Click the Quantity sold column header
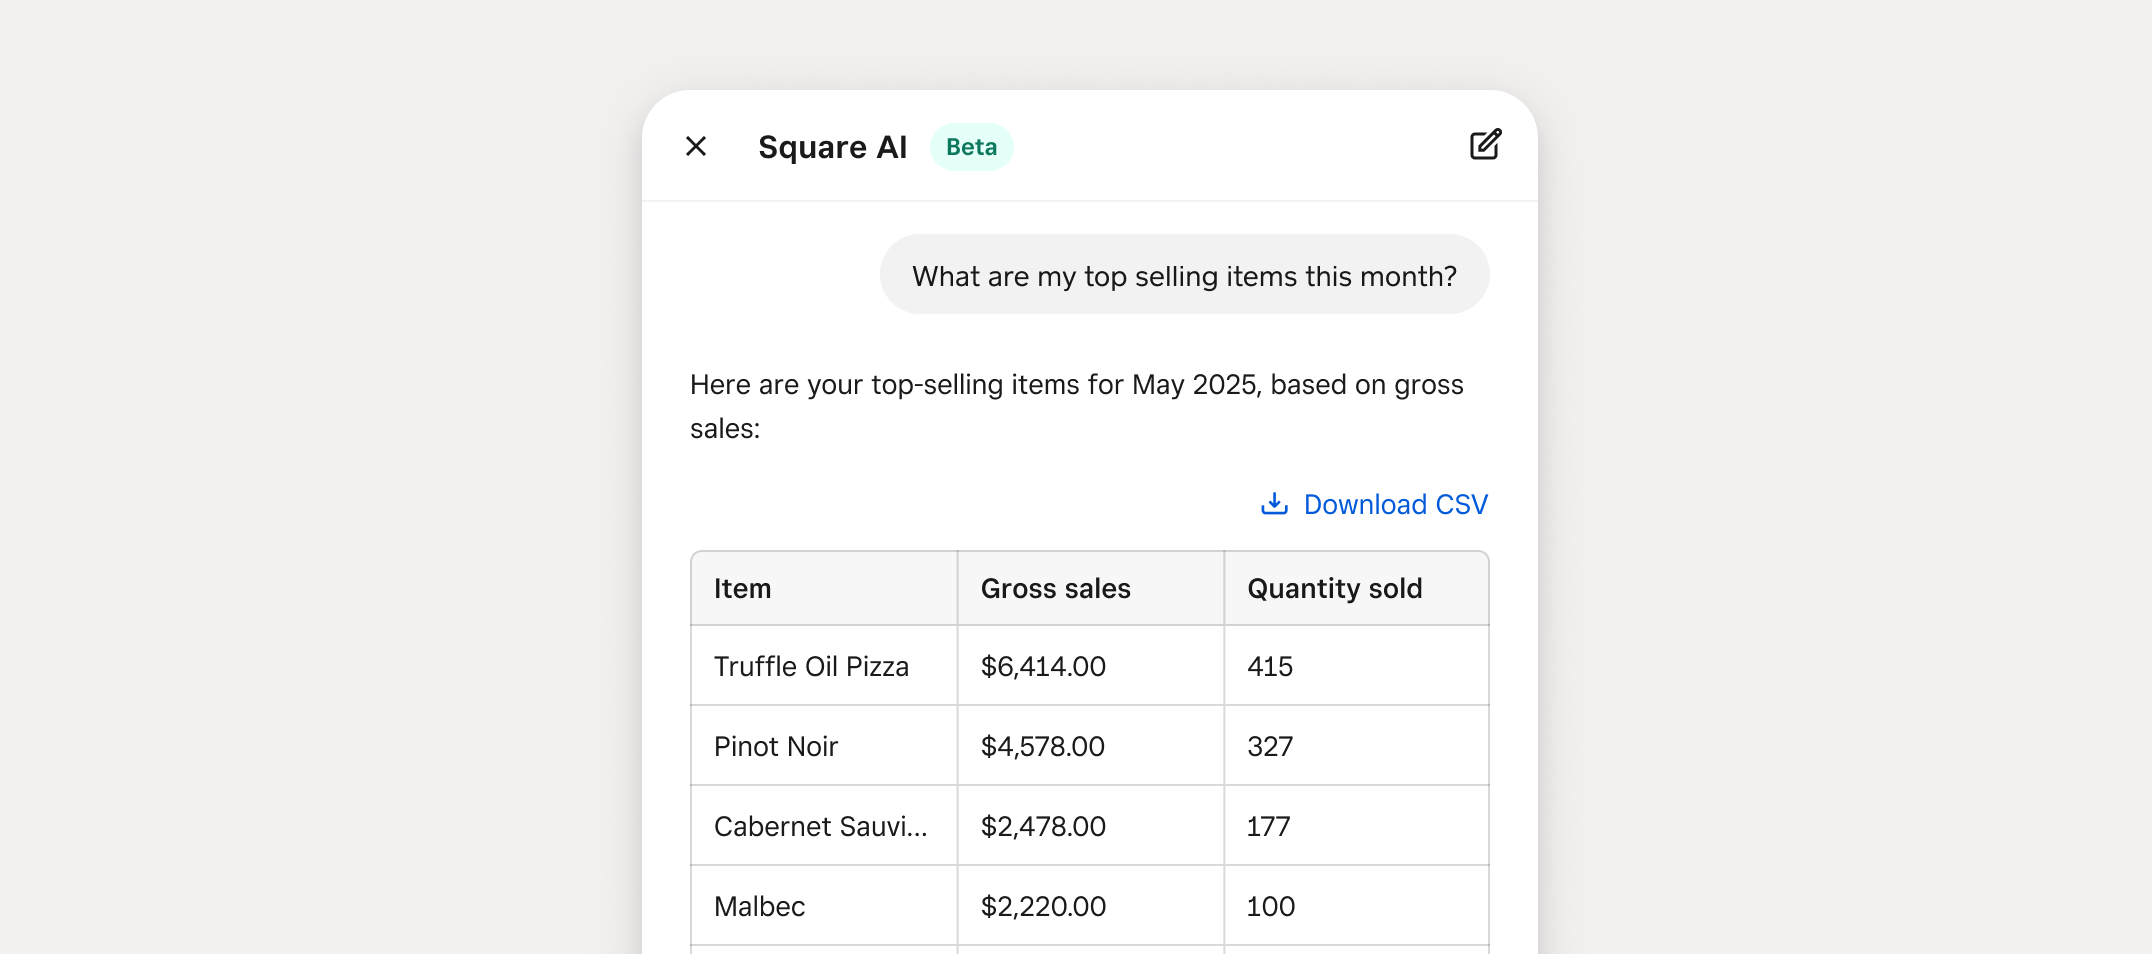Viewport: 2152px width, 954px height. point(1356,588)
